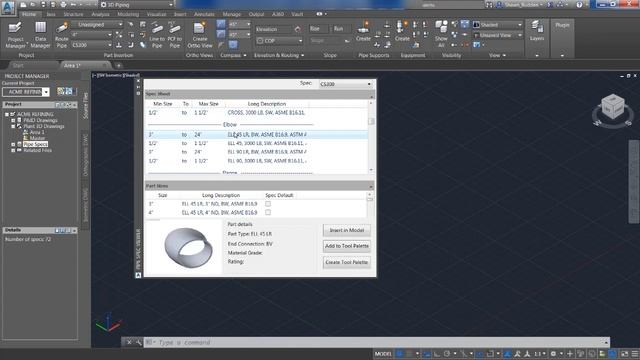The image size is (640, 360).
Task: Run the PCF to Pipe tool
Action: [x=175, y=35]
